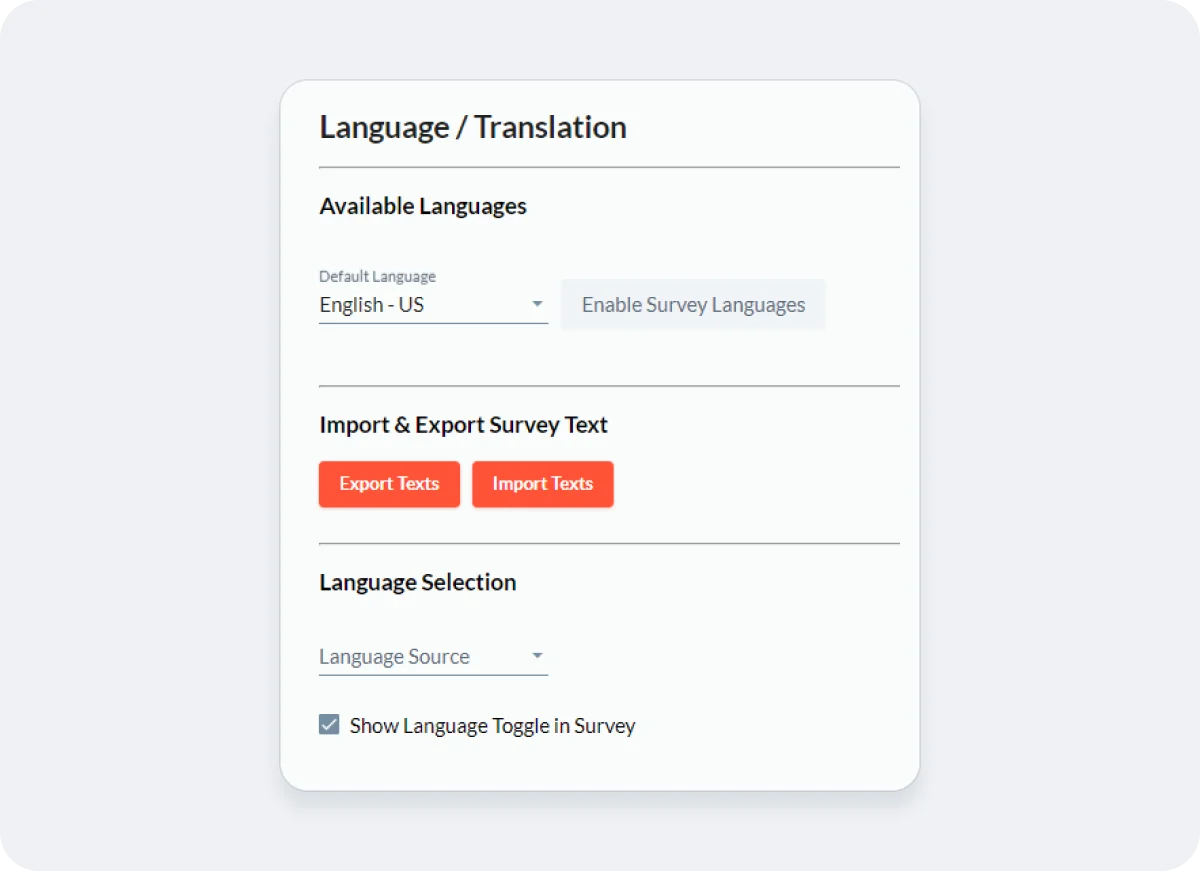Screen dimensions: 1200x871
Task: Open the Default Language dropdown
Action: click(x=433, y=305)
